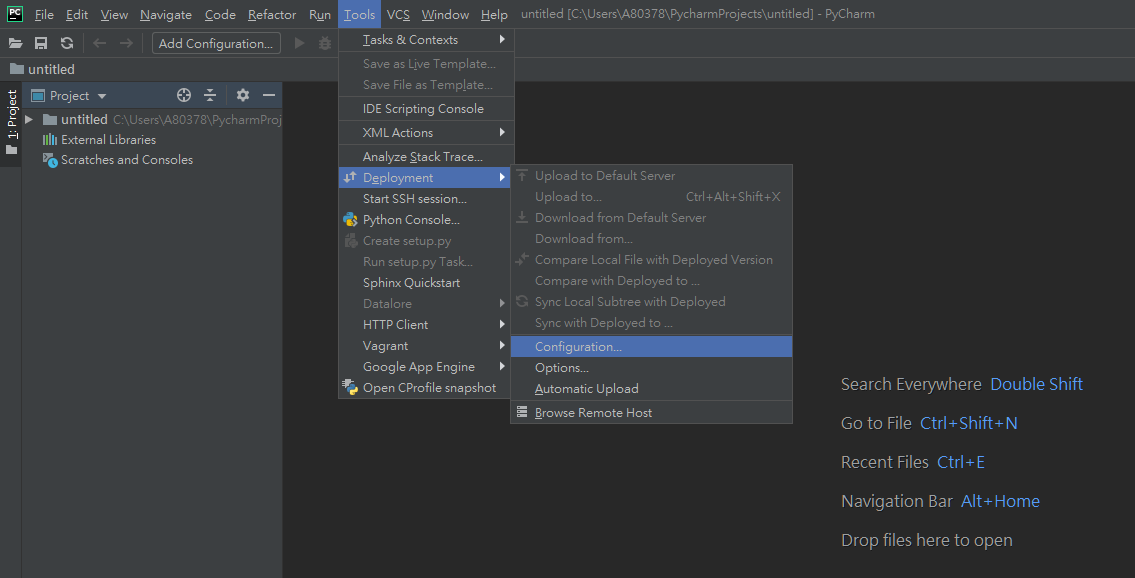Screen dimensions: 1135x578
Task: Choose Python Console... menu entry
Action: (426, 220)
